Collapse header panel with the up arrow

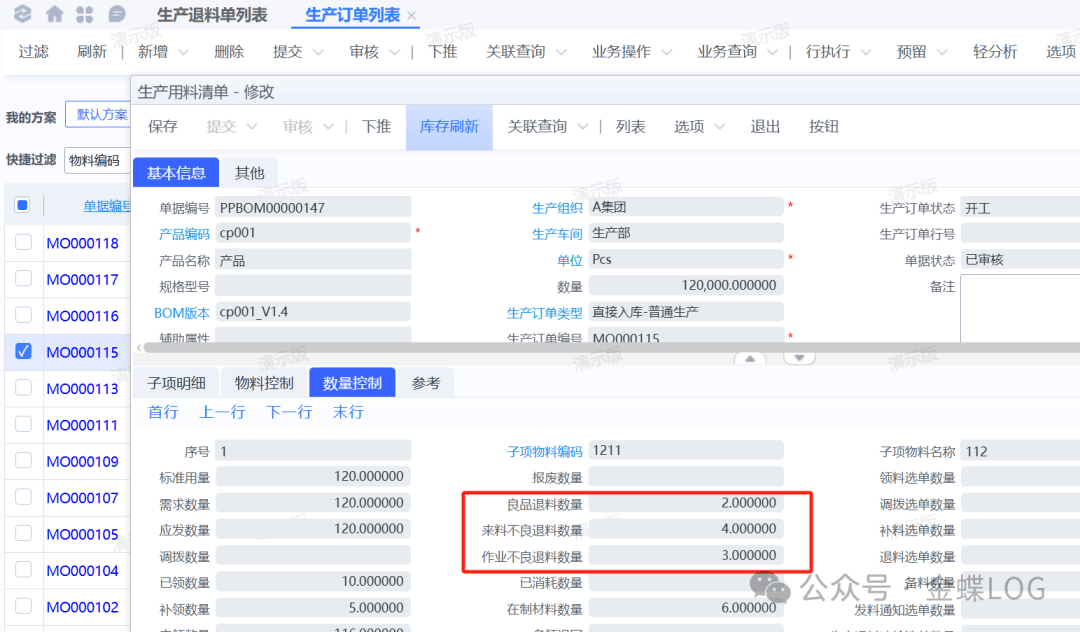click(x=750, y=358)
